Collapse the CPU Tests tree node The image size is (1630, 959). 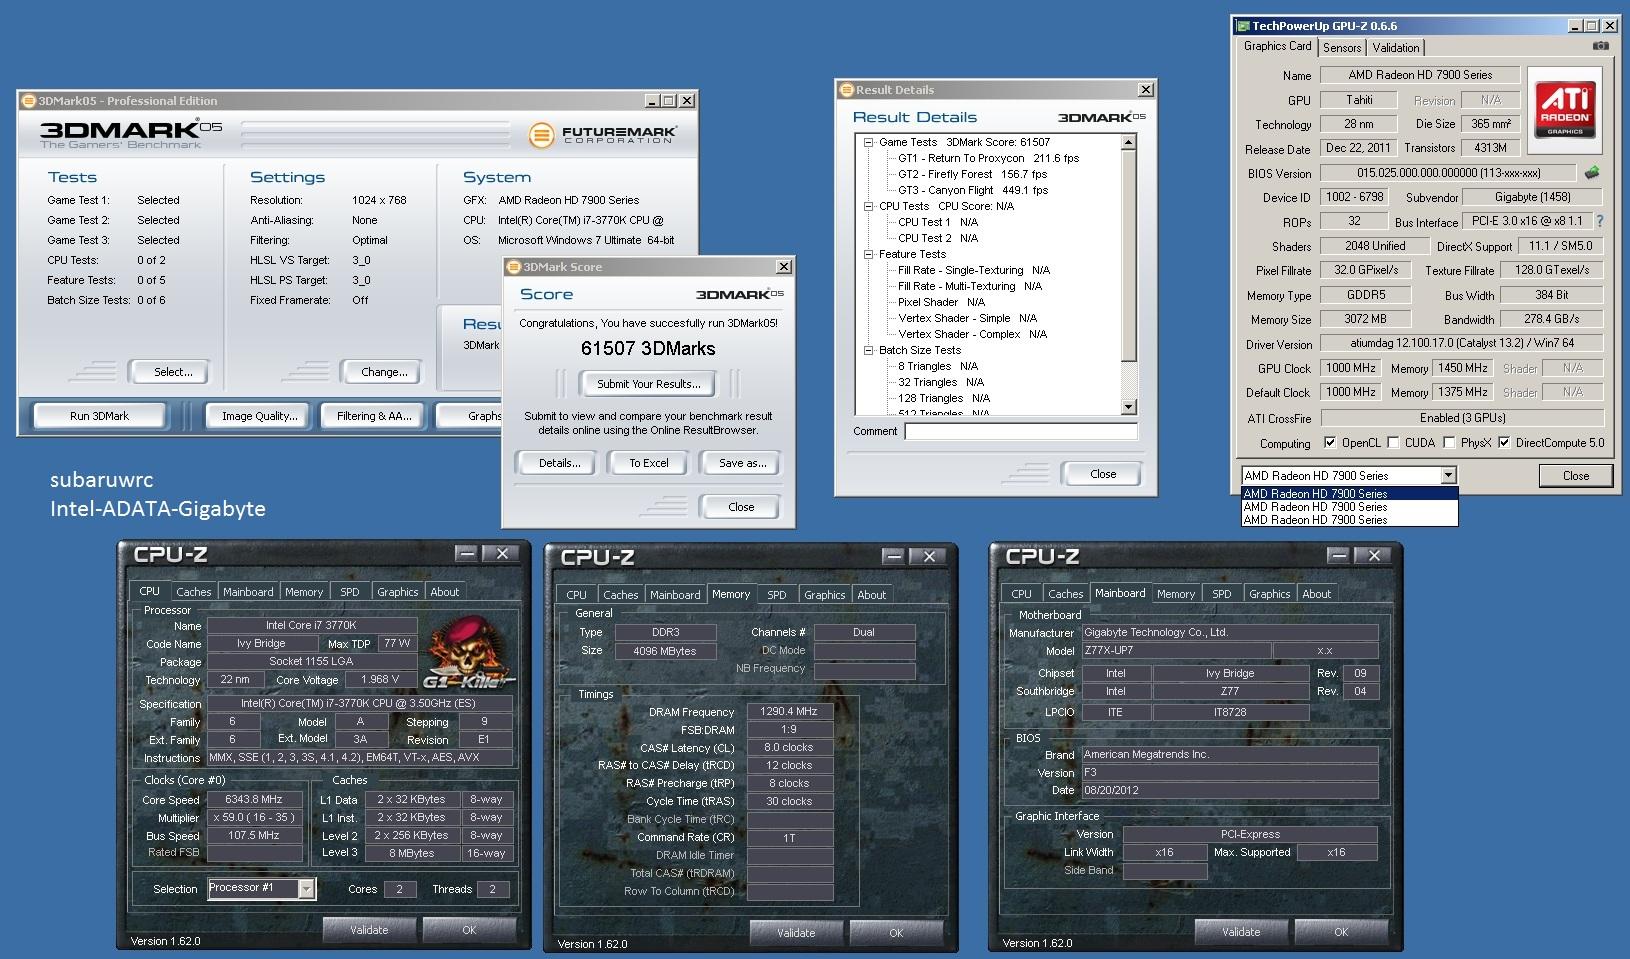click(868, 206)
